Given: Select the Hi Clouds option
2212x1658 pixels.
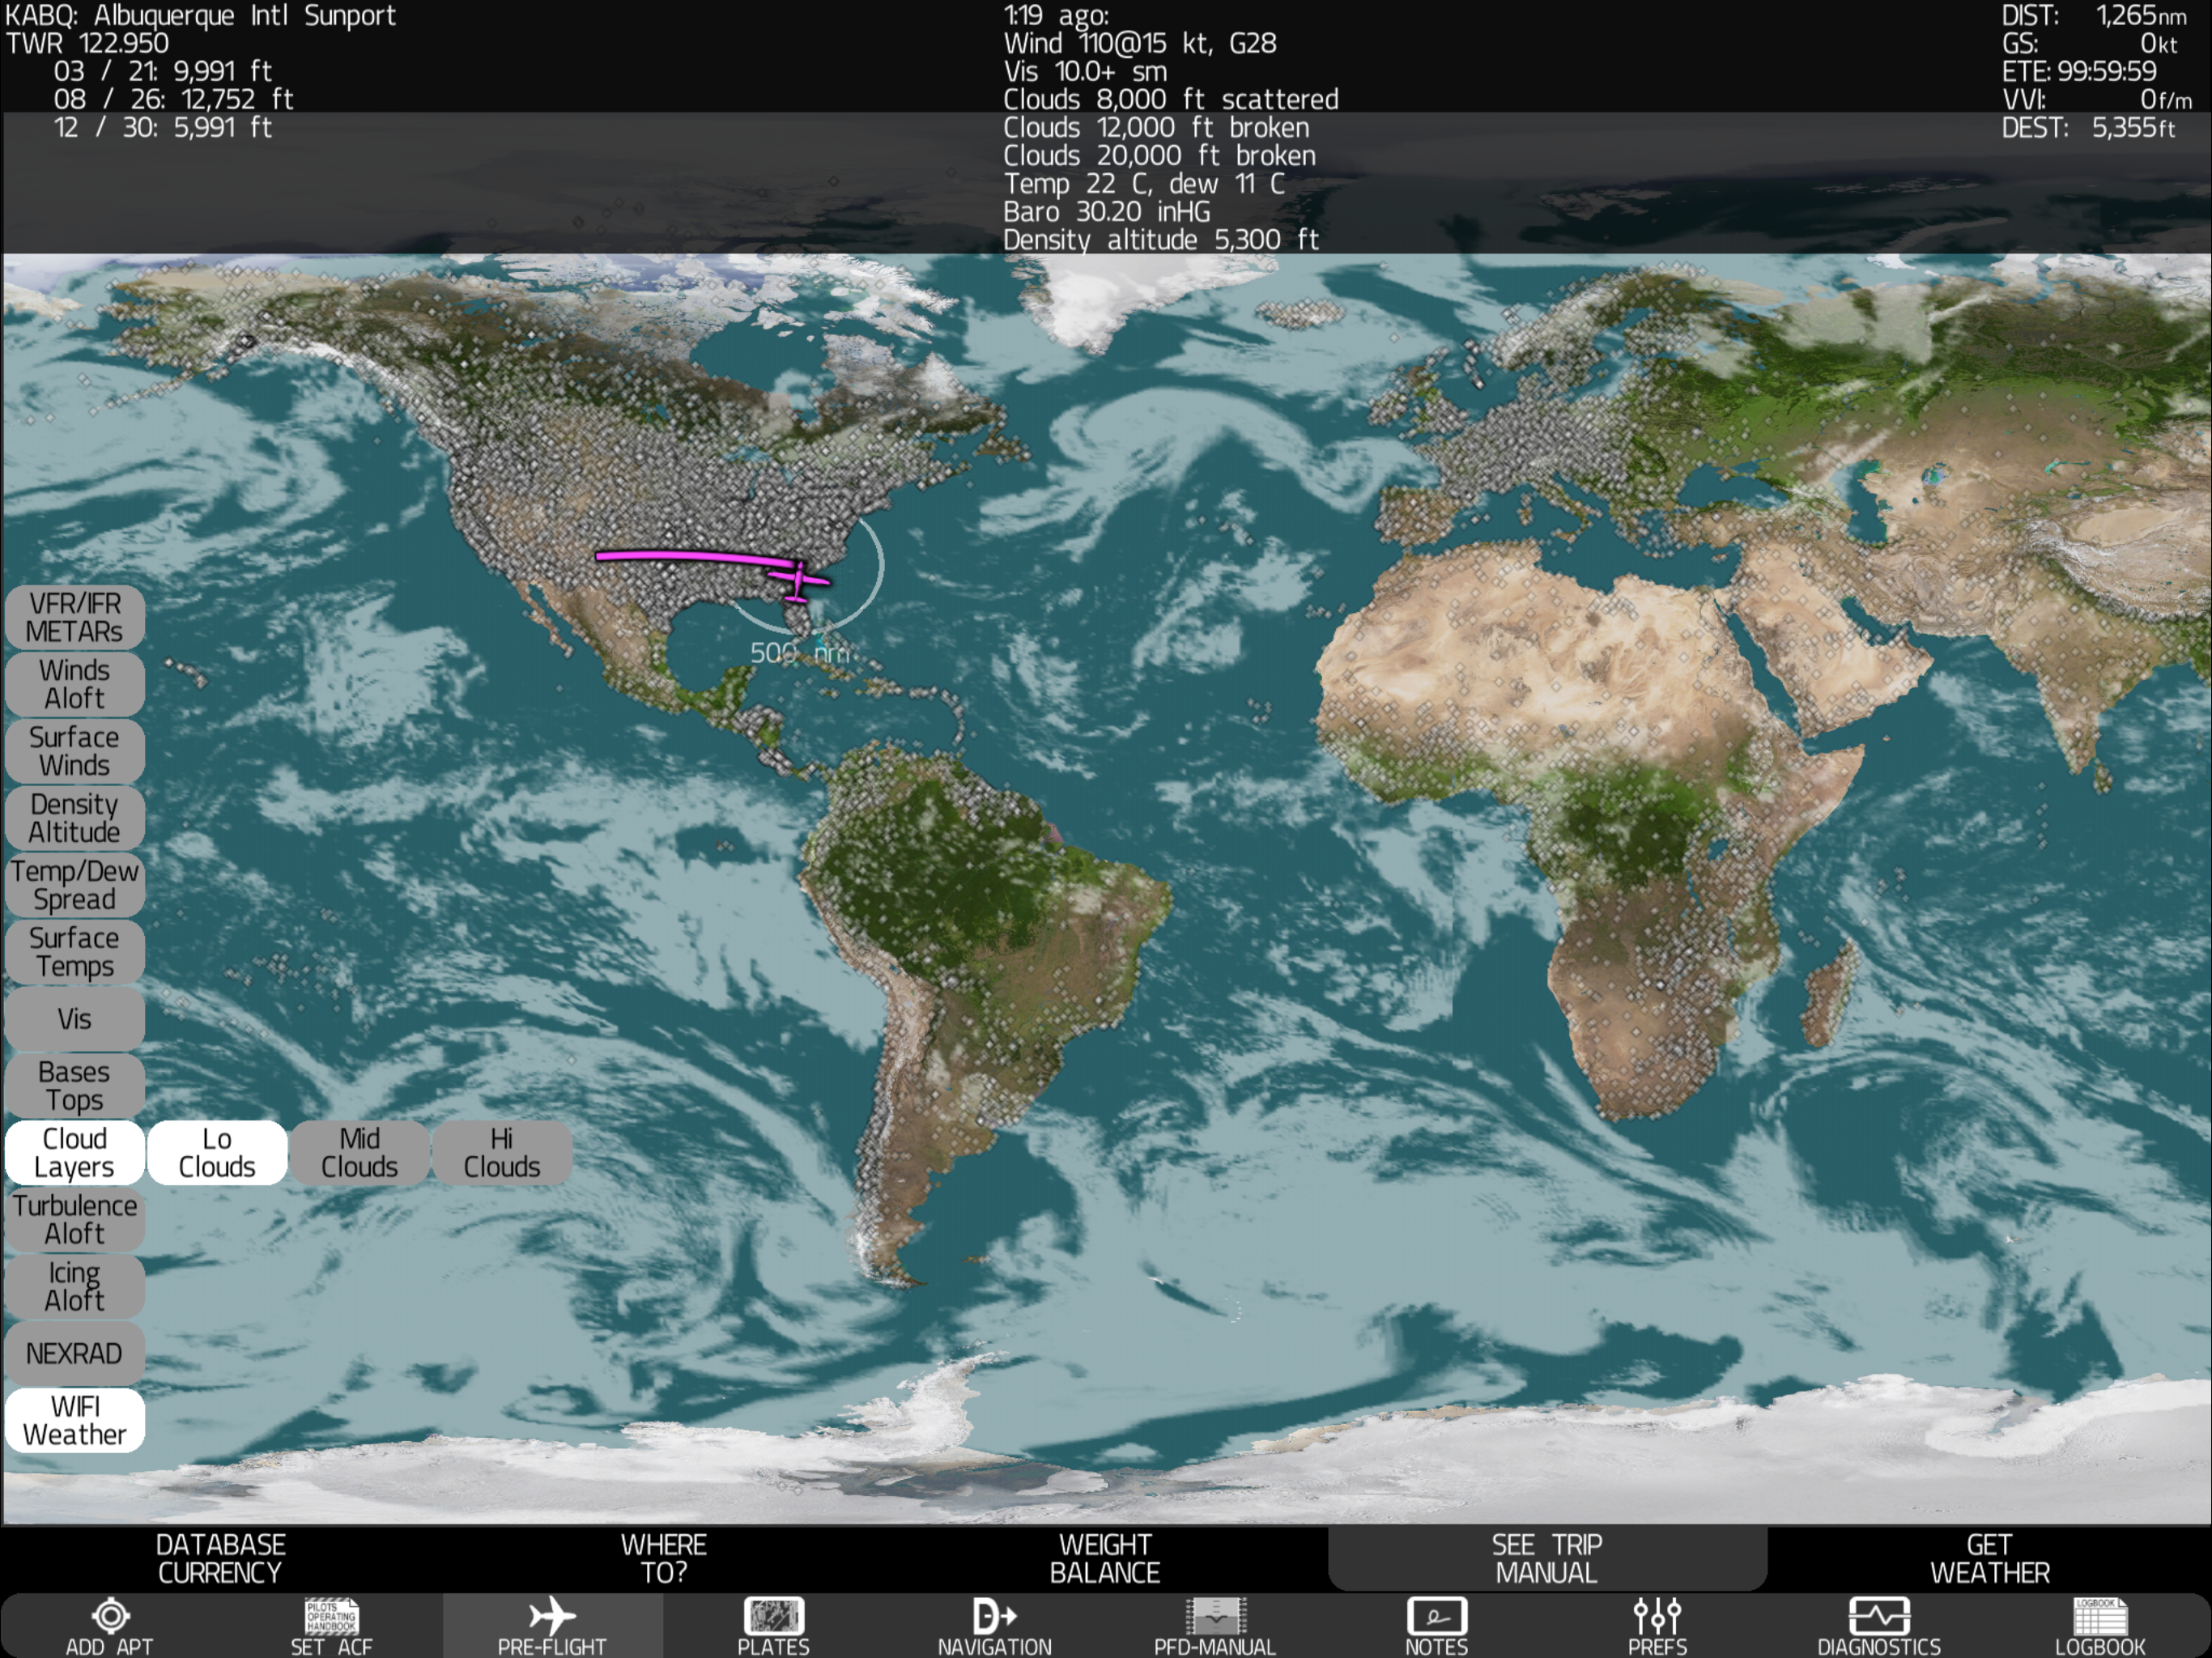Looking at the screenshot, I should (x=501, y=1152).
